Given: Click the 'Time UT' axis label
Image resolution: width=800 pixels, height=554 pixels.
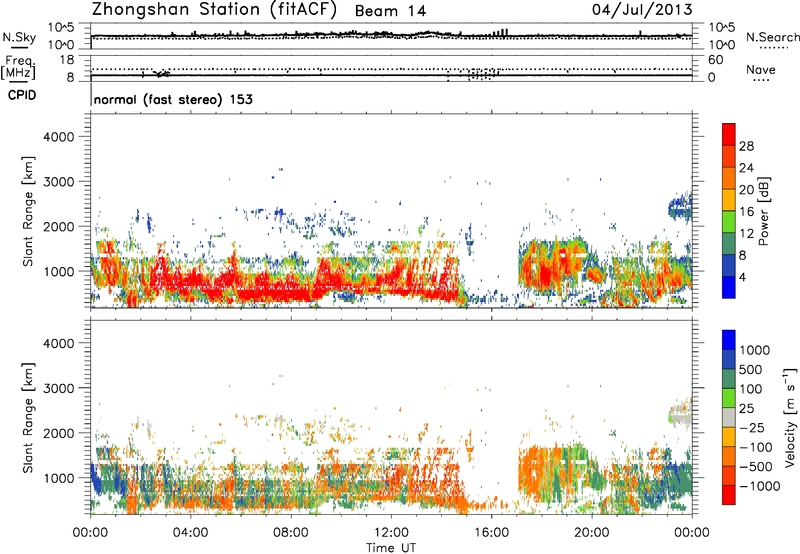Looking at the screenshot, I should click(391, 547).
